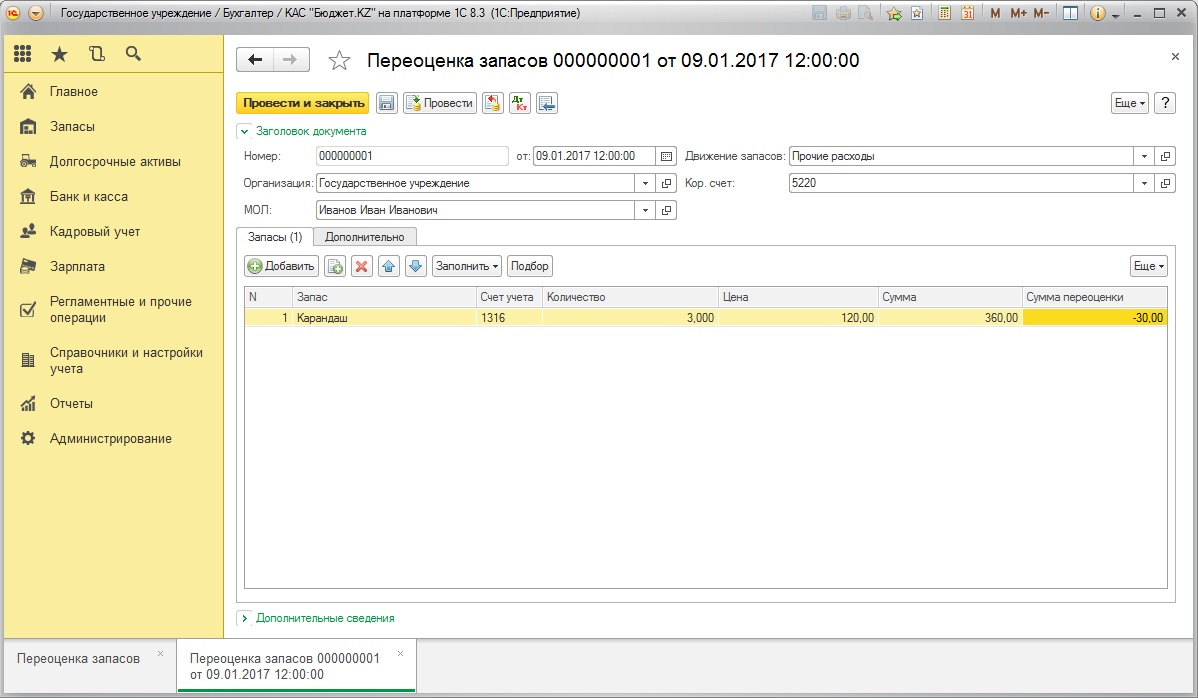Add document to favorites with star
The width and height of the screenshot is (1198, 698).
click(339, 60)
